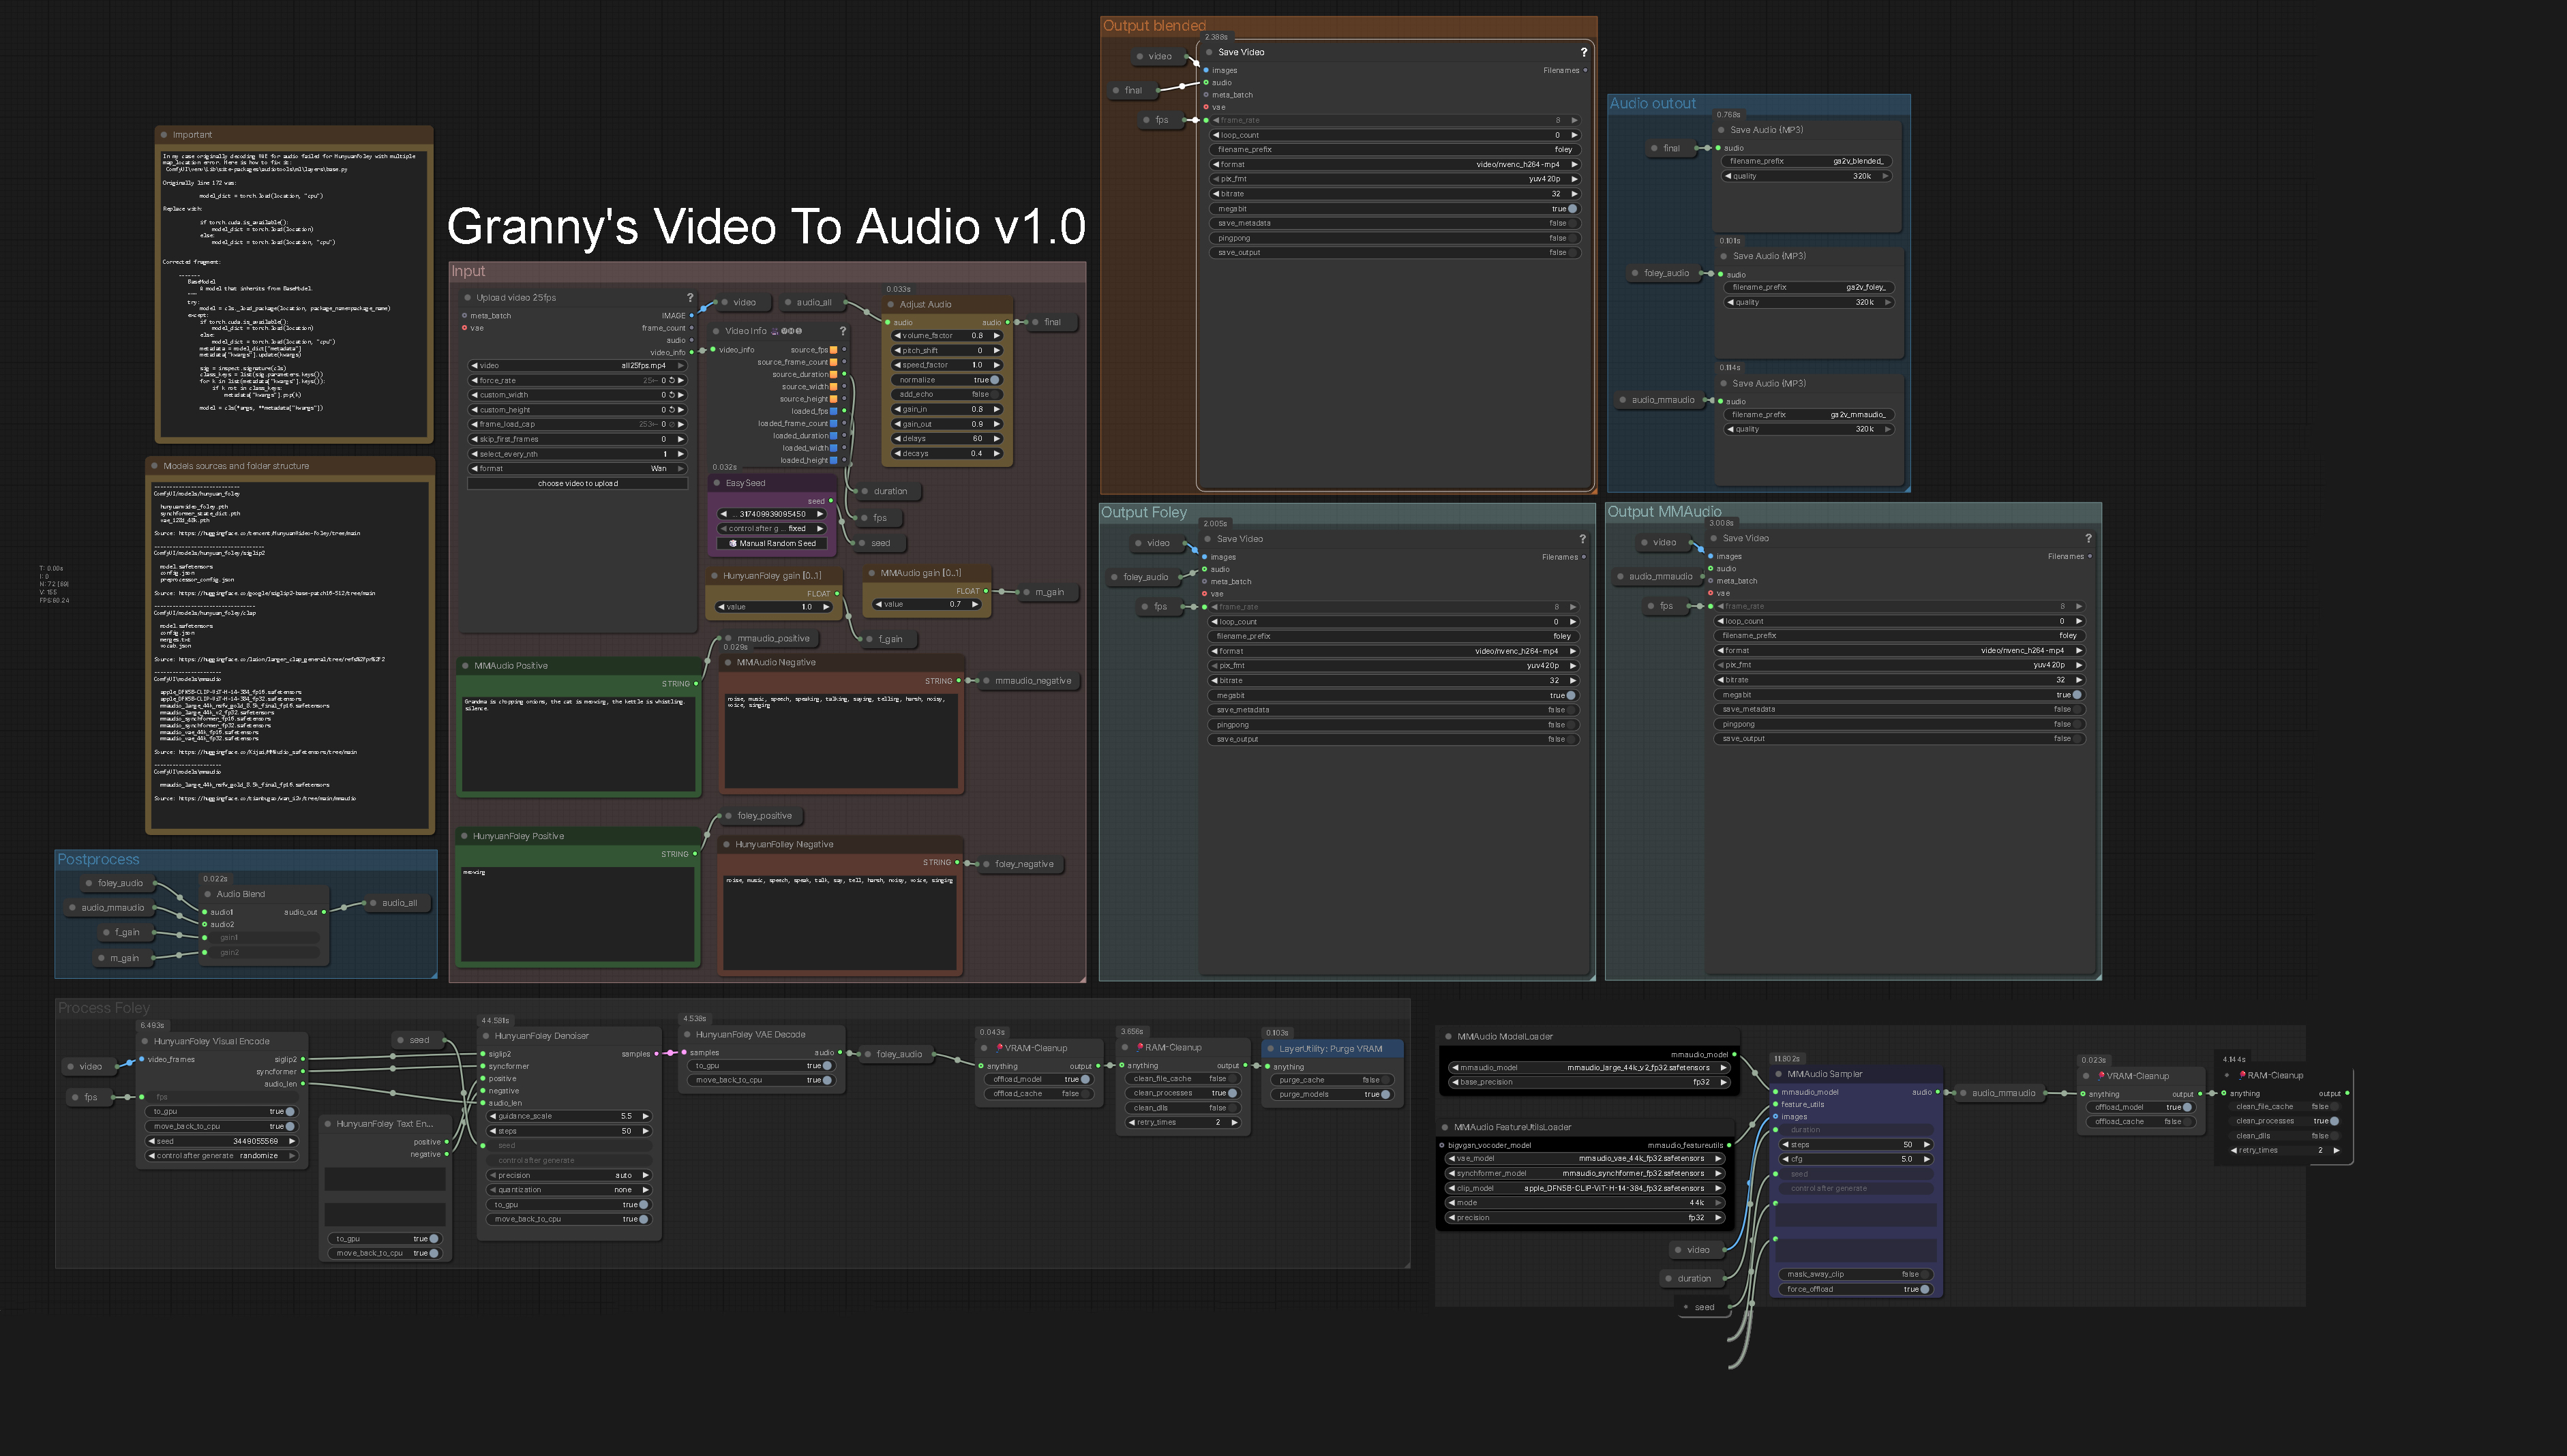The image size is (2567, 1456).
Task: Collapse the MMAudio ModelLoader node dot
Action: [x=1448, y=1037]
